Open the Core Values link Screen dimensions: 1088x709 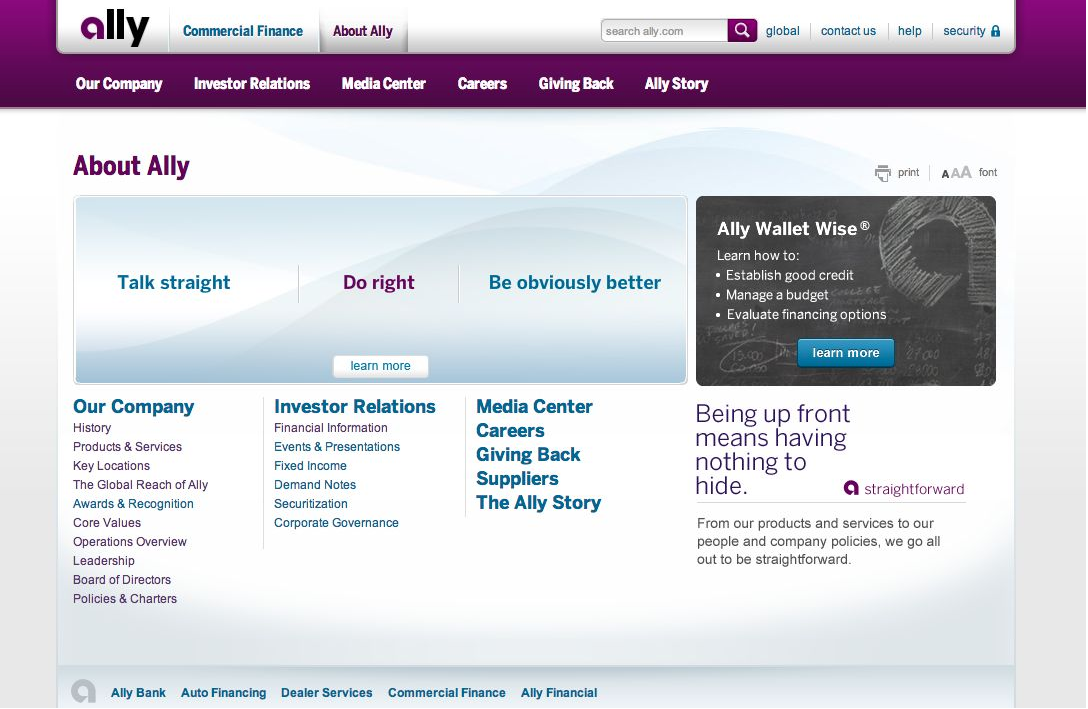pyautogui.click(x=107, y=522)
